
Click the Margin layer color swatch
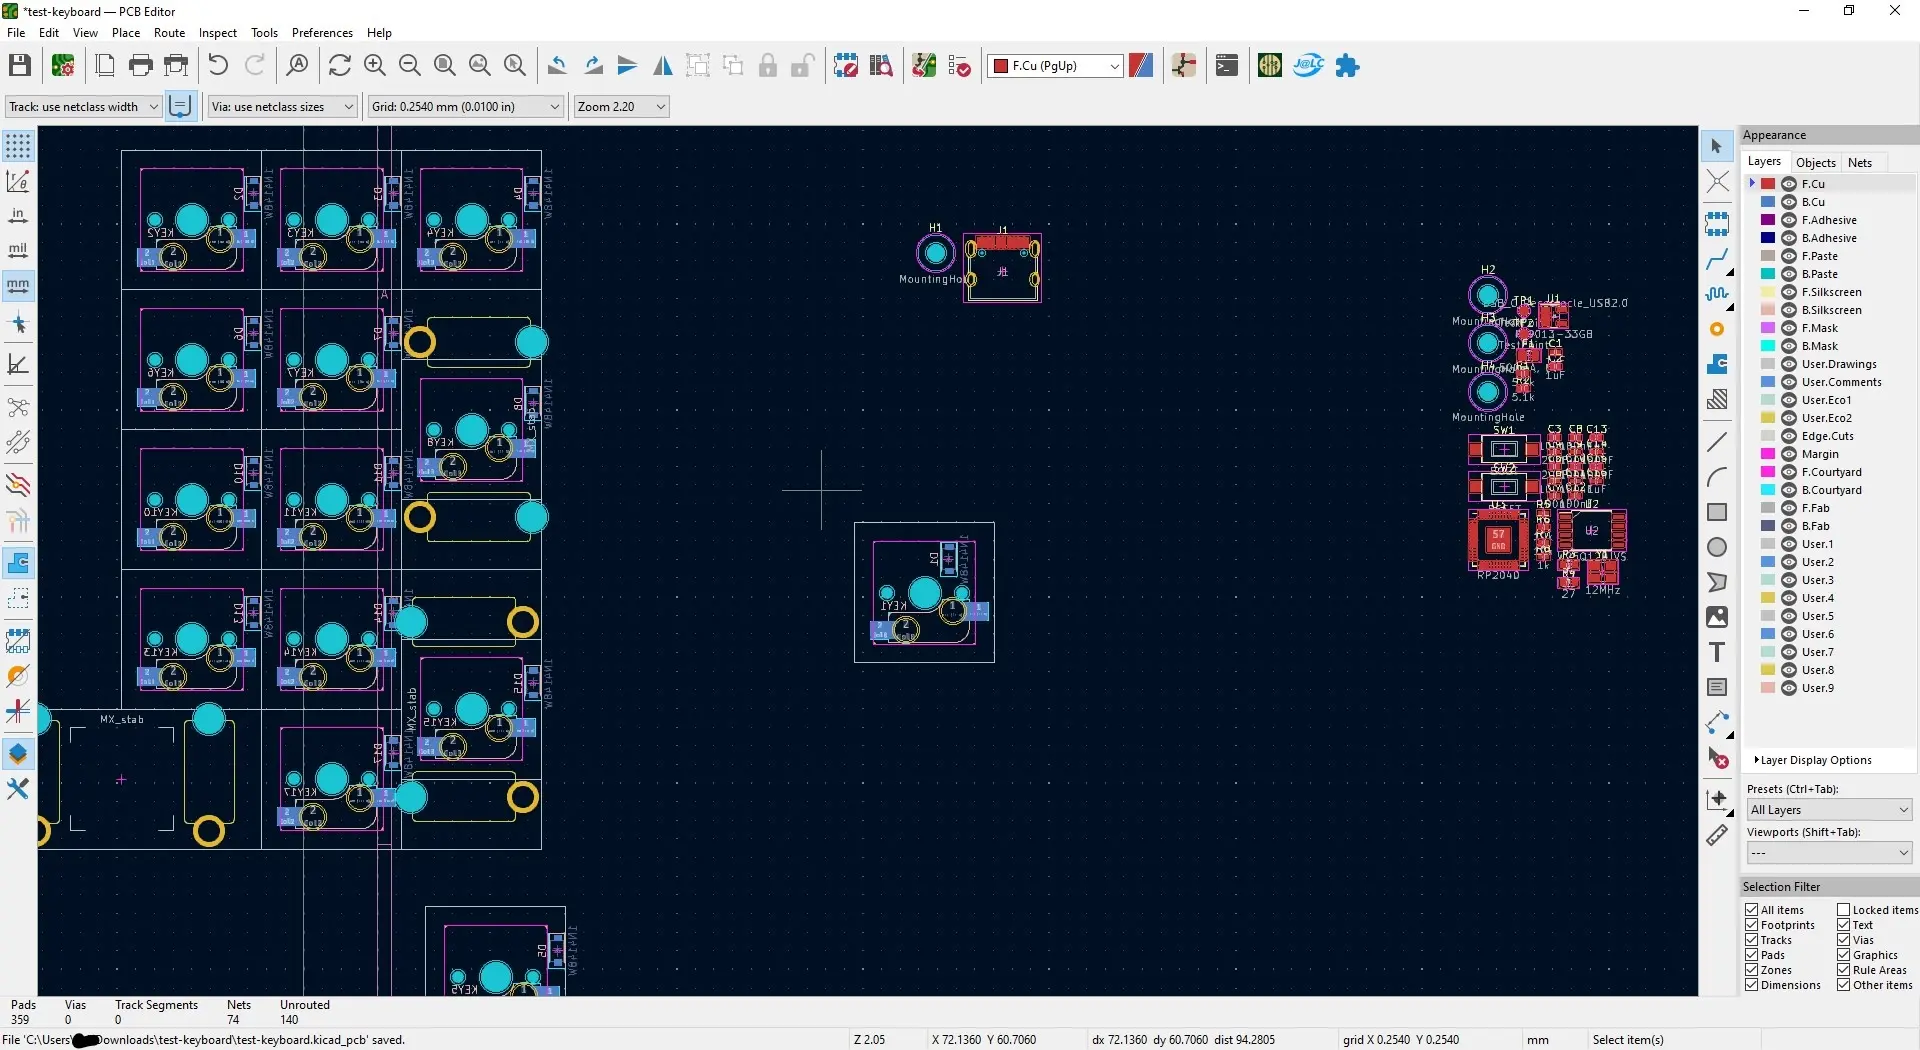[x=1768, y=454]
